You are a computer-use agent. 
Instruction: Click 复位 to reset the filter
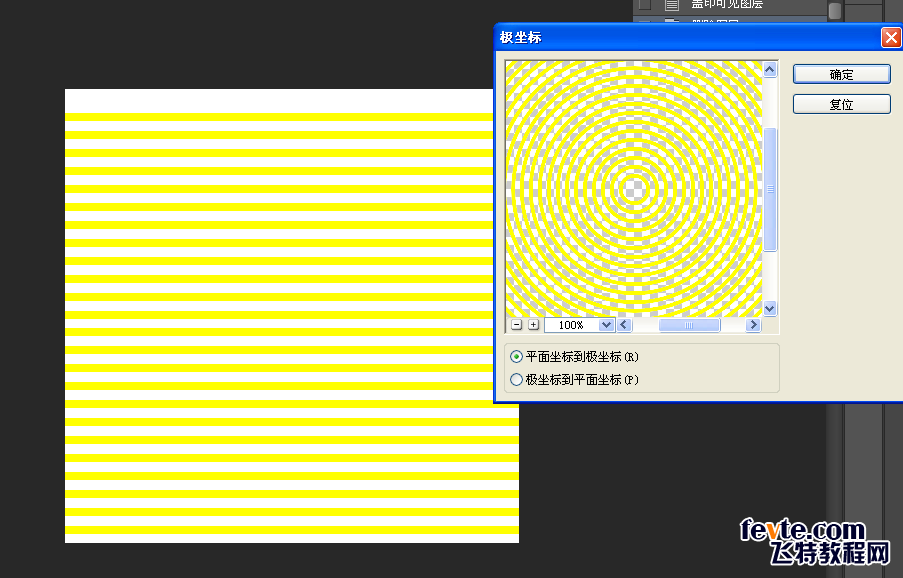pos(841,104)
